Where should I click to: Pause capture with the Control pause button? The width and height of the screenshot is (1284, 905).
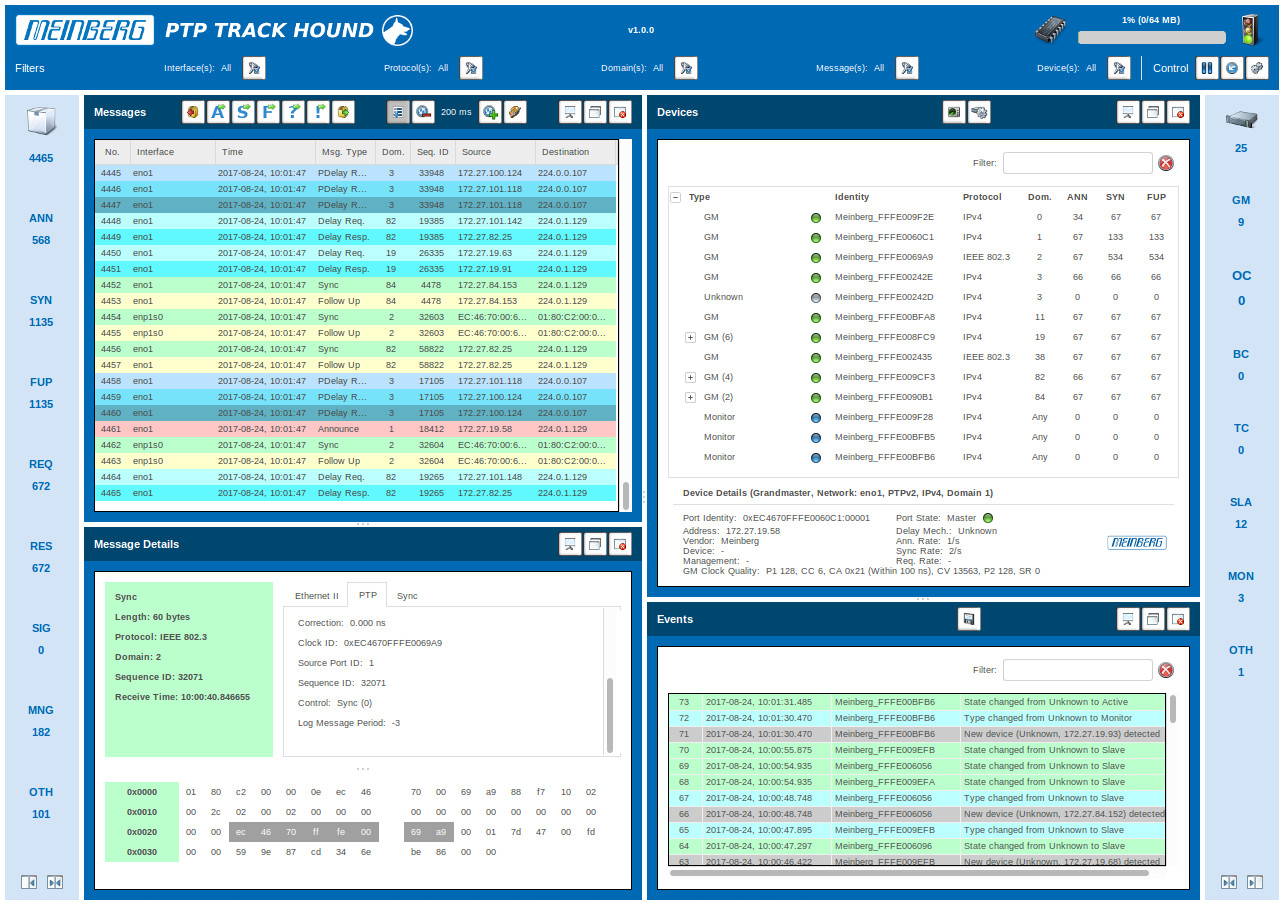(1207, 68)
